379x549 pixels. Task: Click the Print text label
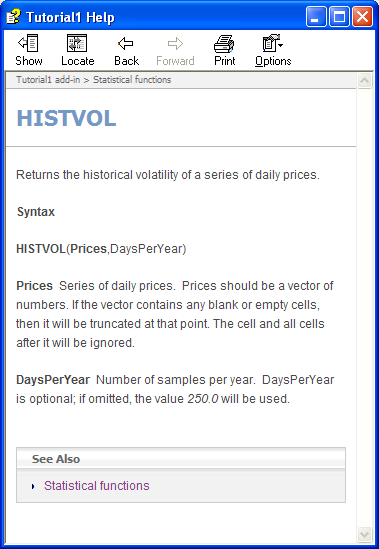tap(225, 61)
